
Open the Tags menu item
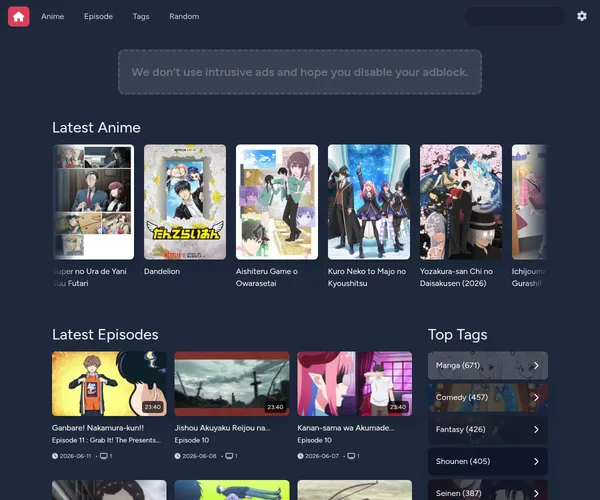click(141, 16)
